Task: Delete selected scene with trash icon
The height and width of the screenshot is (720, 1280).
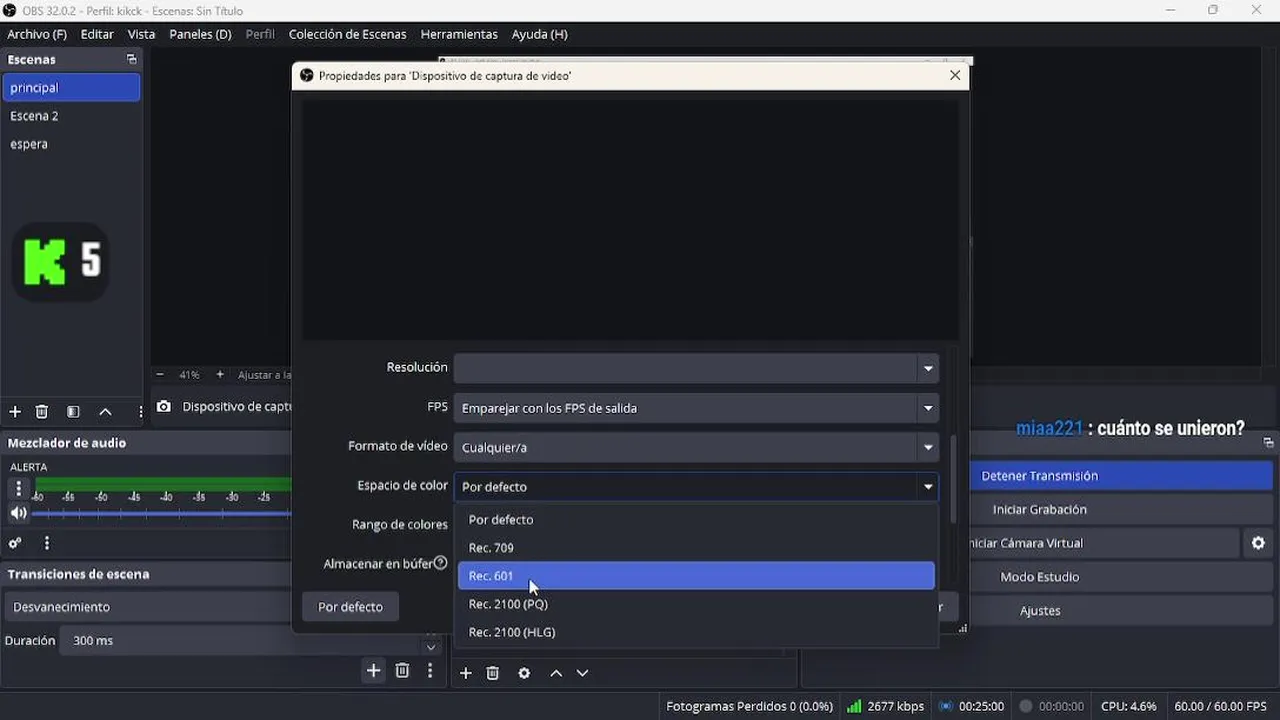Action: point(42,411)
